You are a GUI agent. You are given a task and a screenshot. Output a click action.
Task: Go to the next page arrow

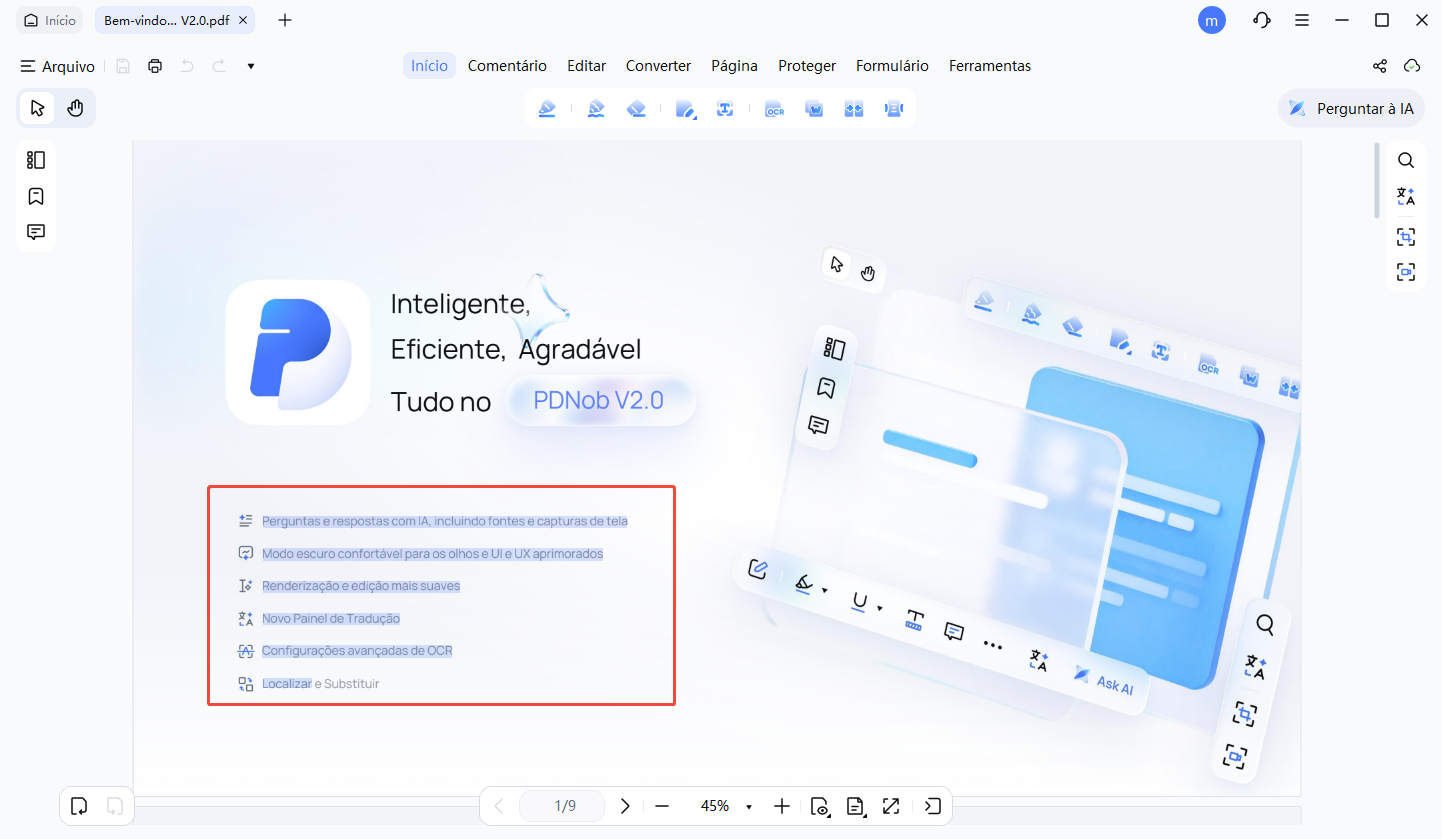click(x=625, y=806)
